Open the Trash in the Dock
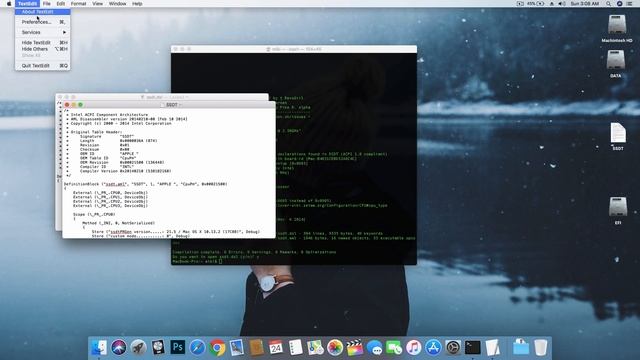This screenshot has width=640, height=360. pyautogui.click(x=540, y=348)
